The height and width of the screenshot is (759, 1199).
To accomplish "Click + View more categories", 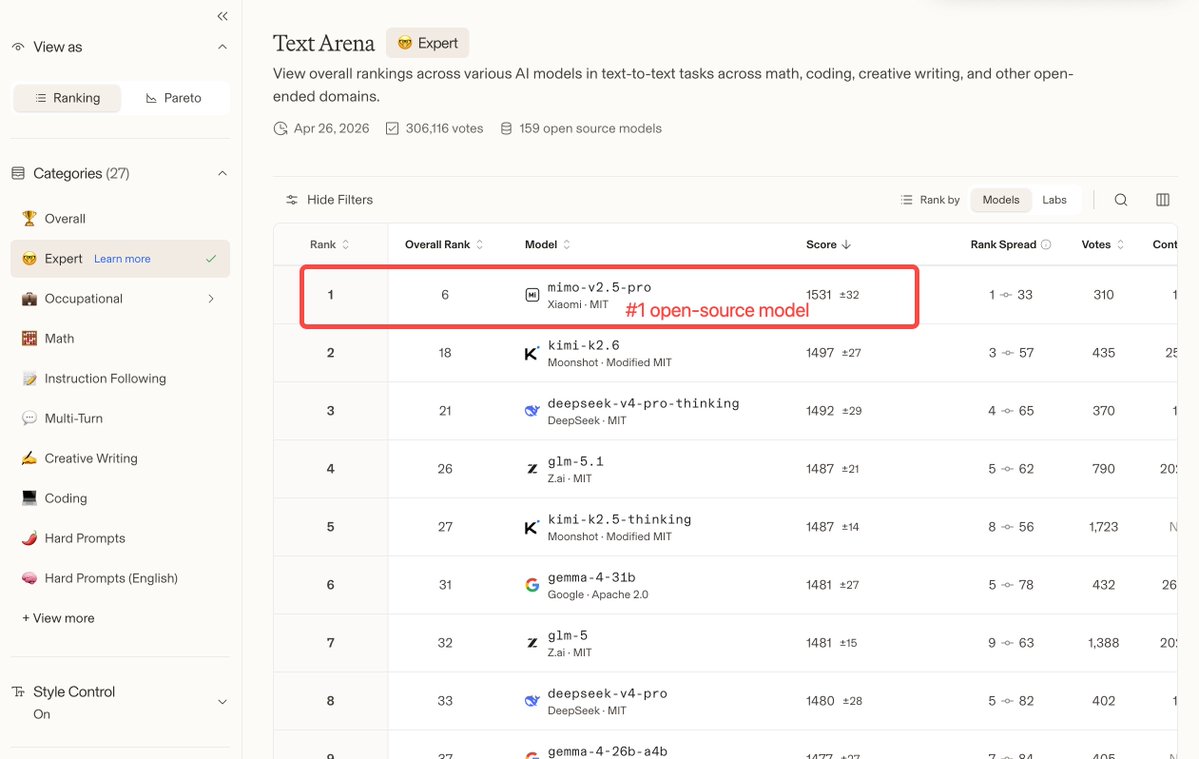I will click(58, 618).
